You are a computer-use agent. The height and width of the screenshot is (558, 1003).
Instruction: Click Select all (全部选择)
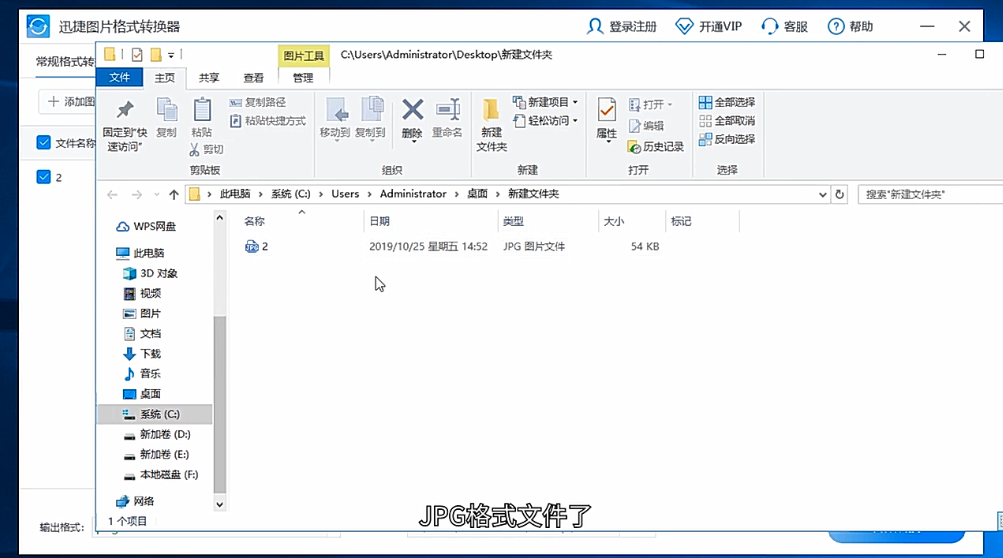[x=727, y=102]
